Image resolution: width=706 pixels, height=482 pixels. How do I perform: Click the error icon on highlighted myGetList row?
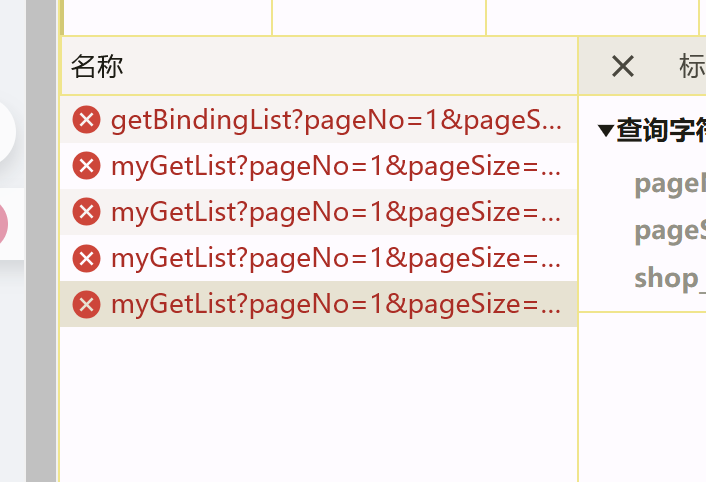point(87,304)
